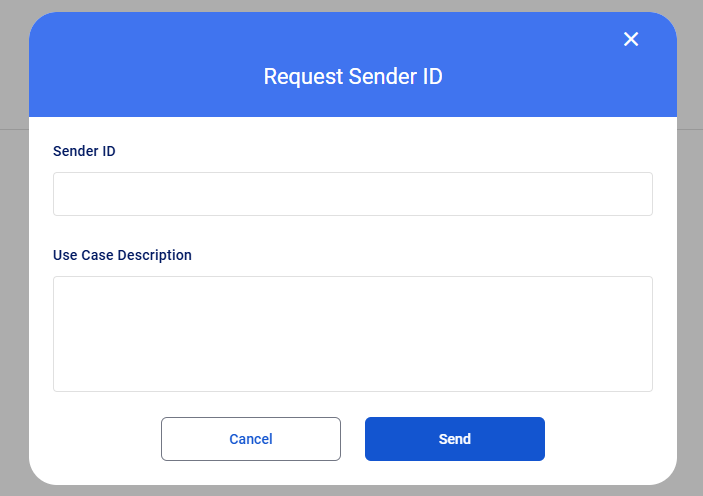Dismiss the modal using the white X icon
Screen dimensions: 703x496
631,39
